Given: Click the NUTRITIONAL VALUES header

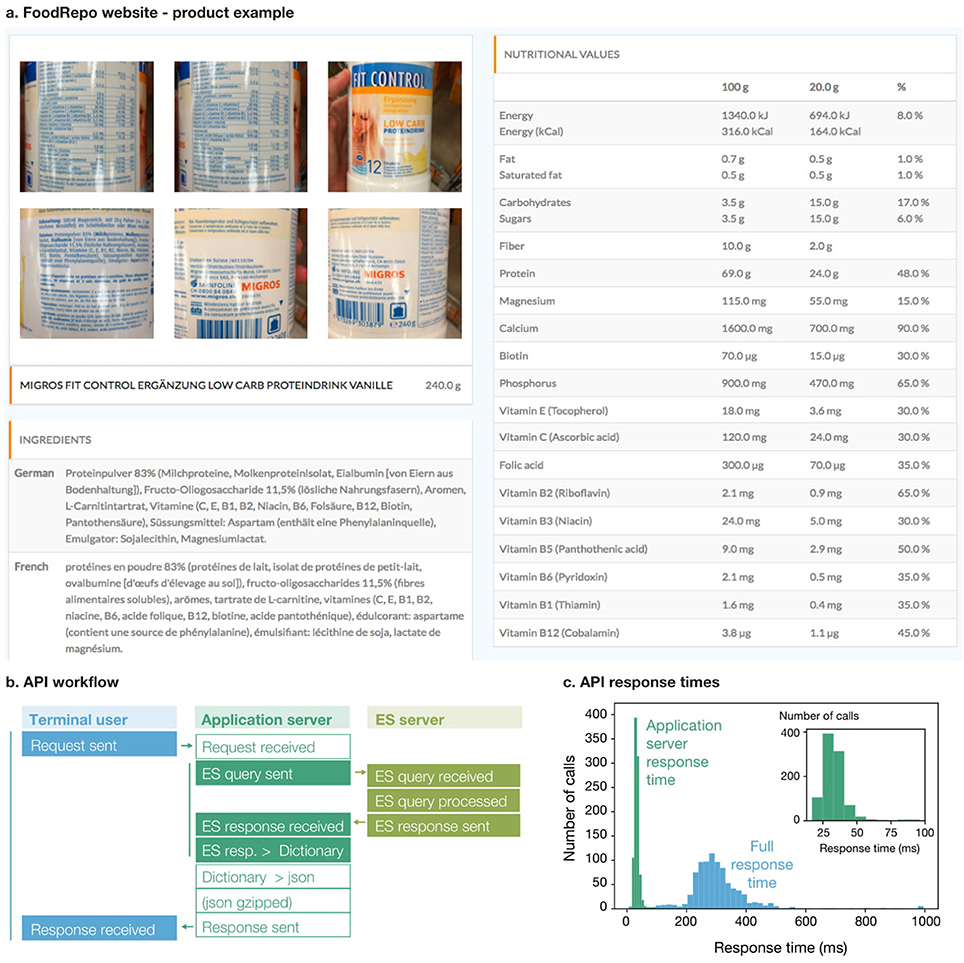Looking at the screenshot, I should [x=561, y=54].
